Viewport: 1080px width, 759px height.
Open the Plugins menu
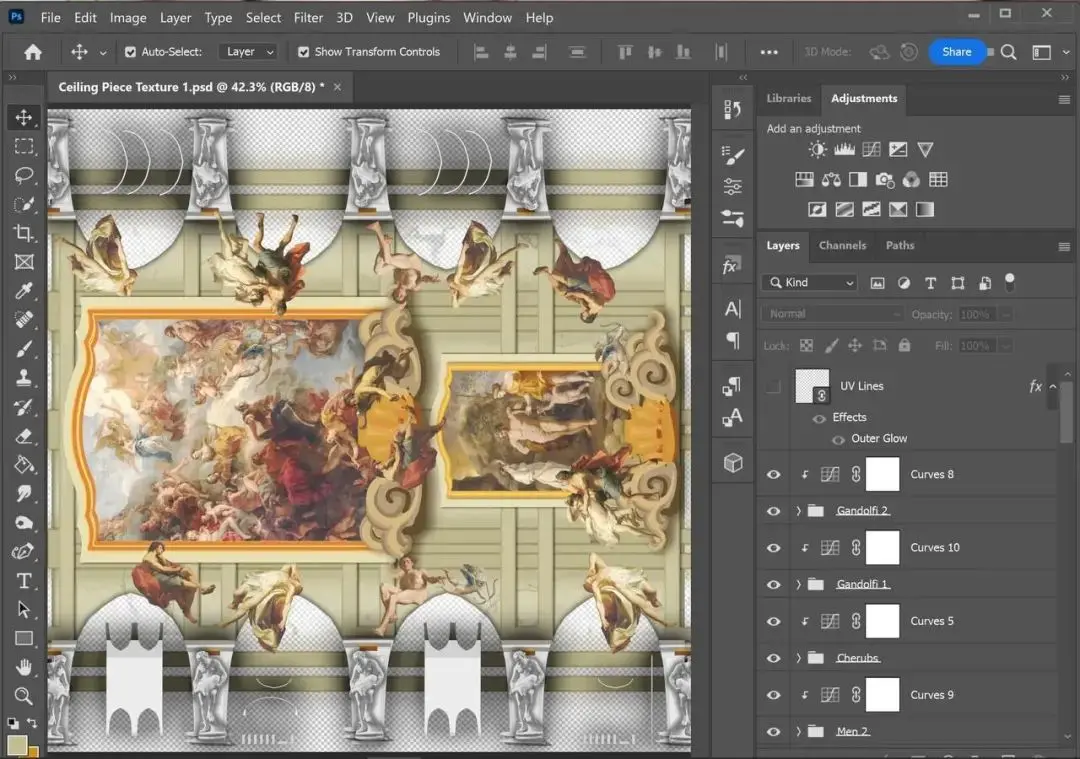click(x=428, y=18)
